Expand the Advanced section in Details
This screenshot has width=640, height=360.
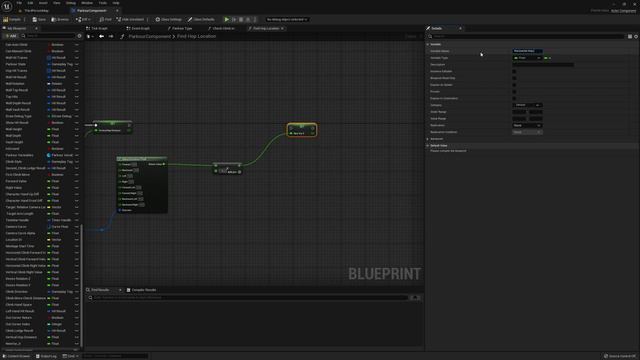click(x=428, y=139)
